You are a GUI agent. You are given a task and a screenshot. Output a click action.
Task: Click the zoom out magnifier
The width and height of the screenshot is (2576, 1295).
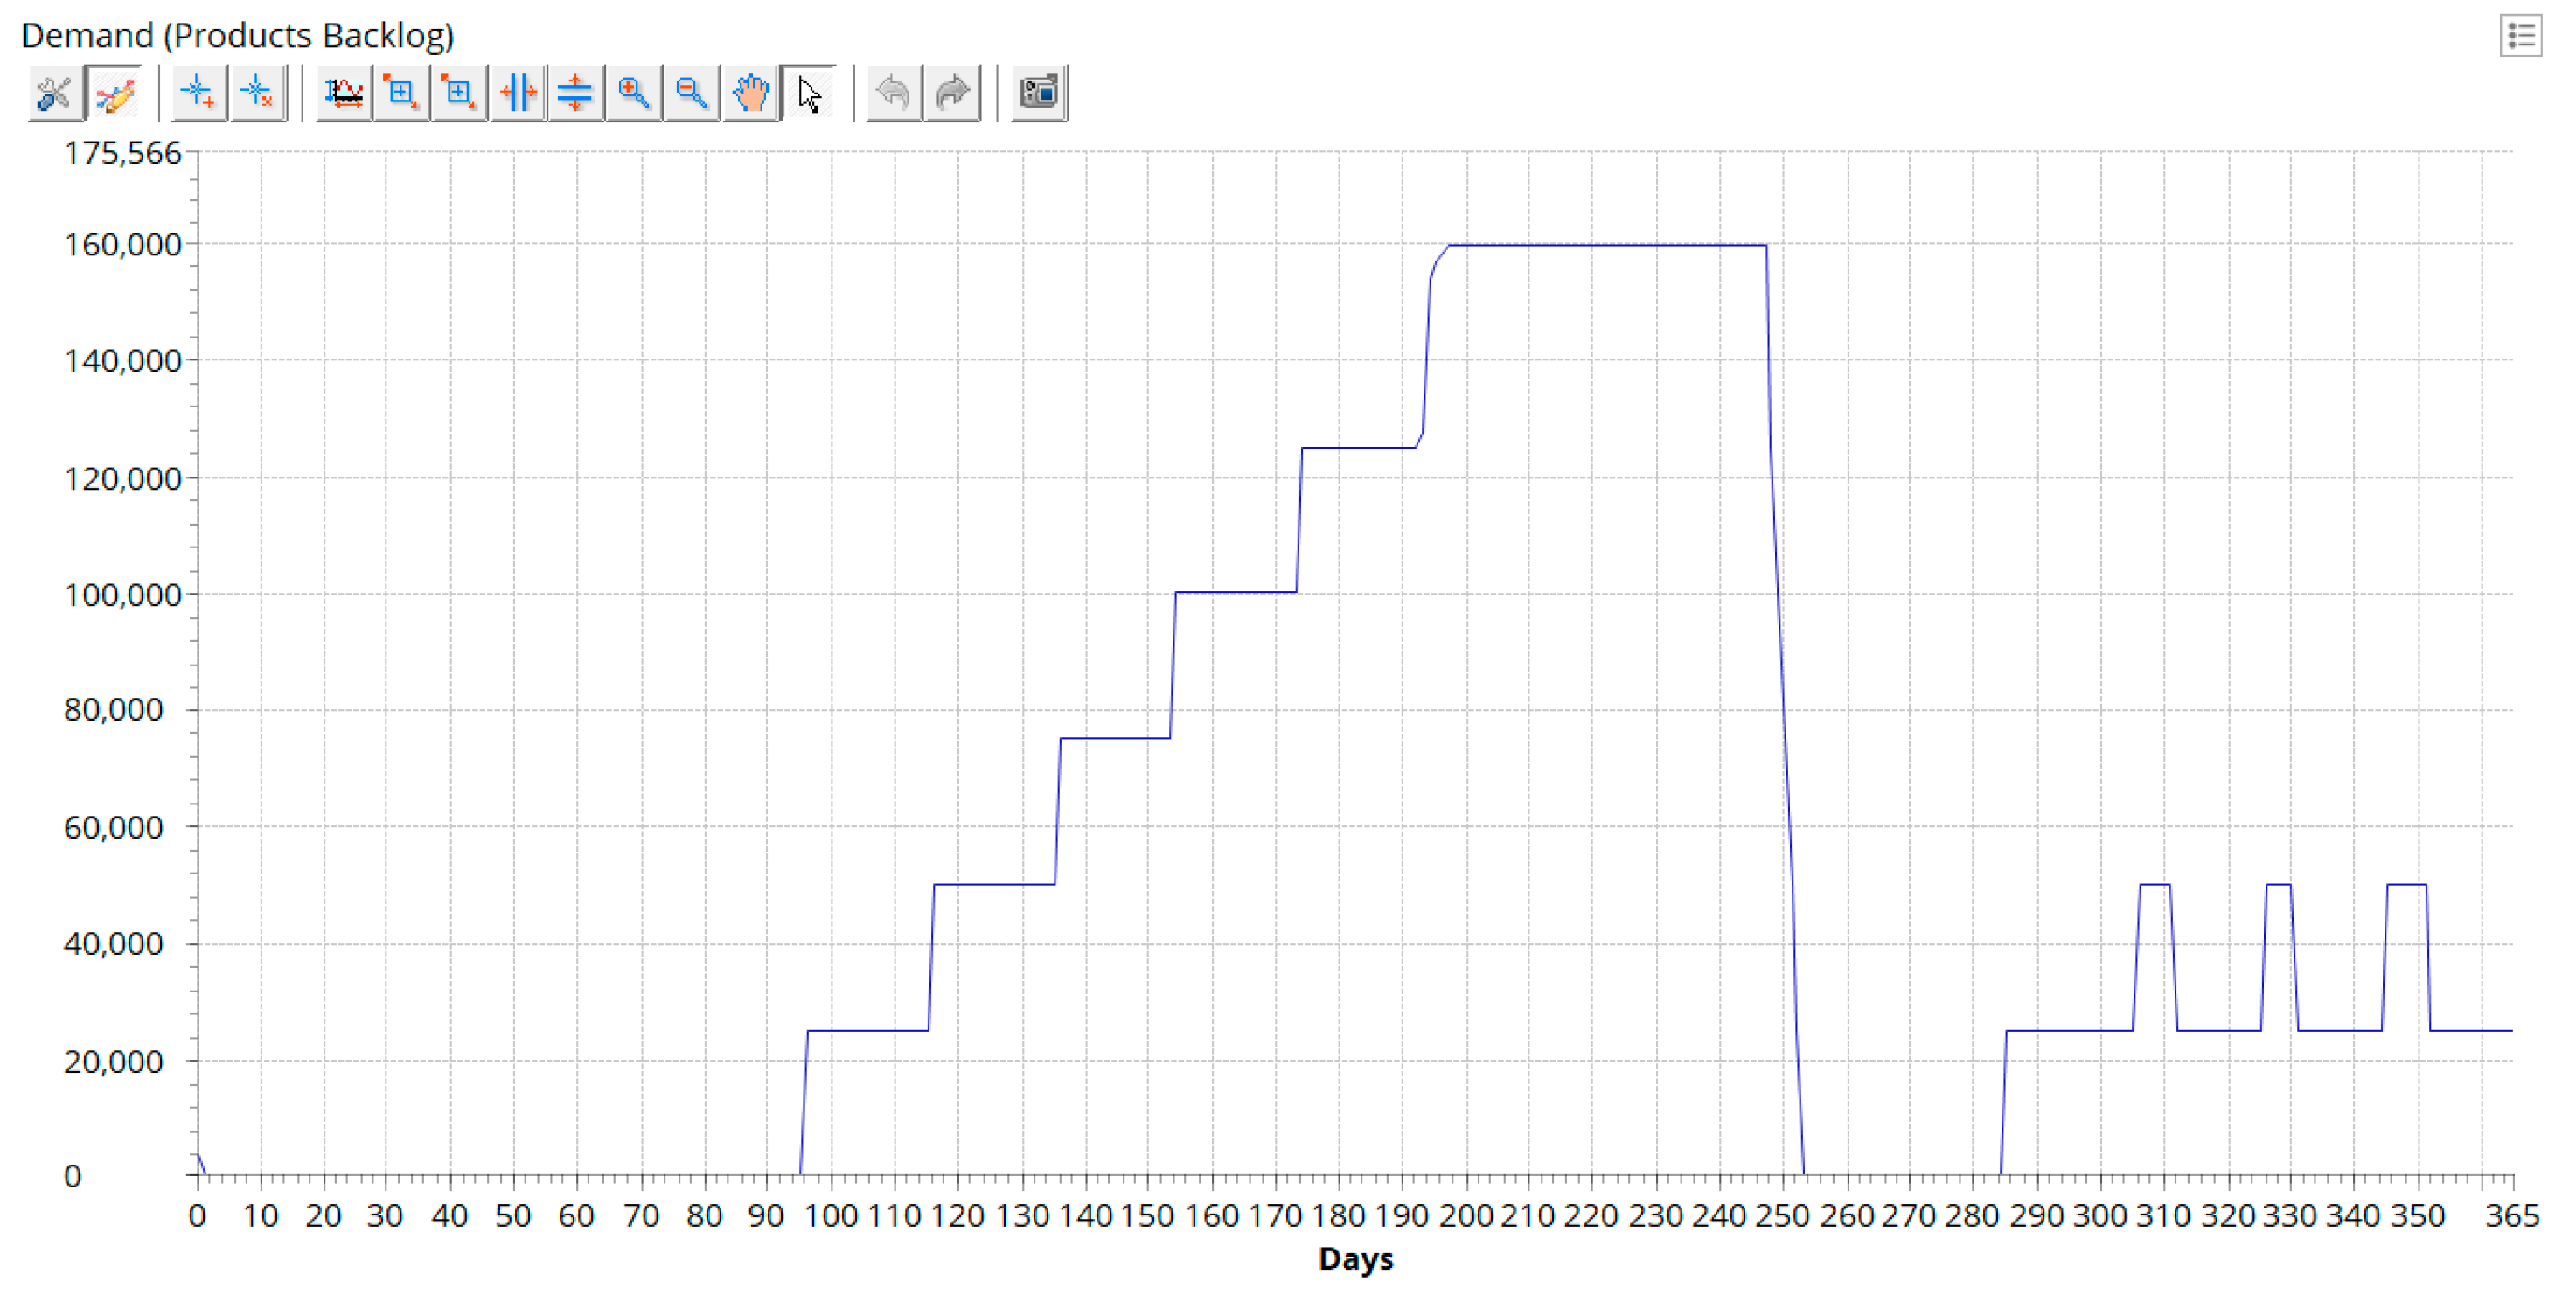click(x=691, y=94)
